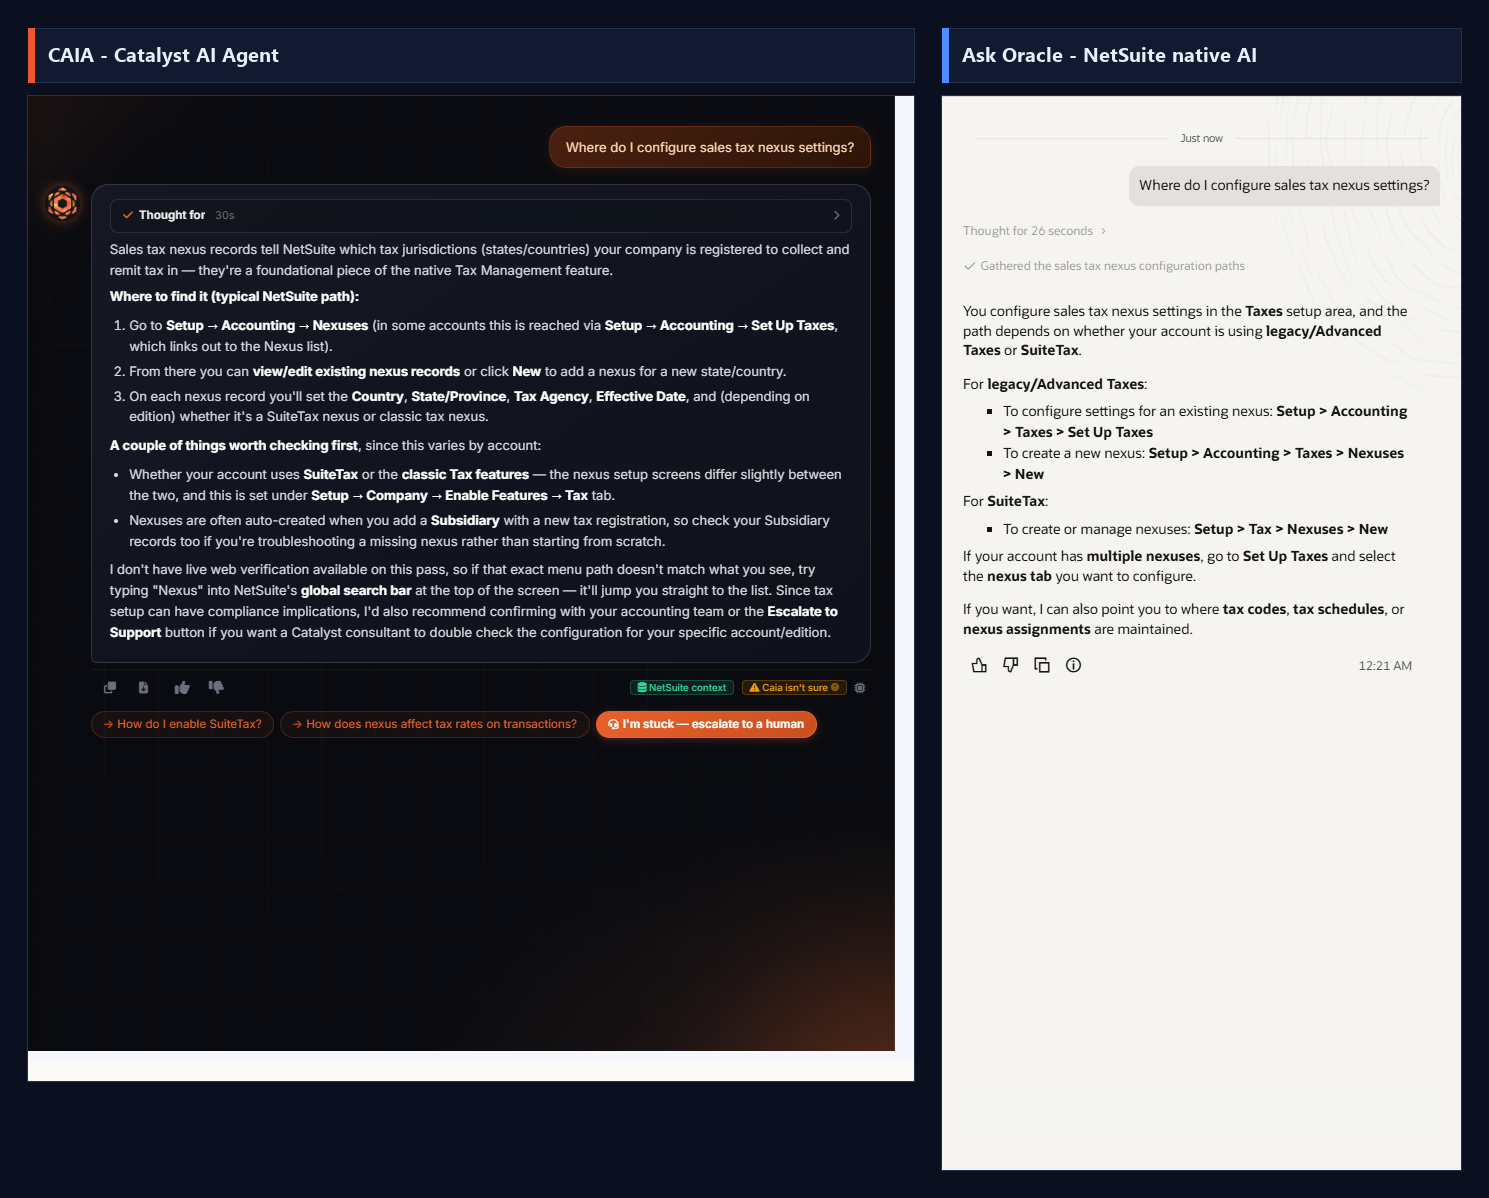The height and width of the screenshot is (1198, 1489).
Task: Copy the CAIA response
Action: point(110,687)
